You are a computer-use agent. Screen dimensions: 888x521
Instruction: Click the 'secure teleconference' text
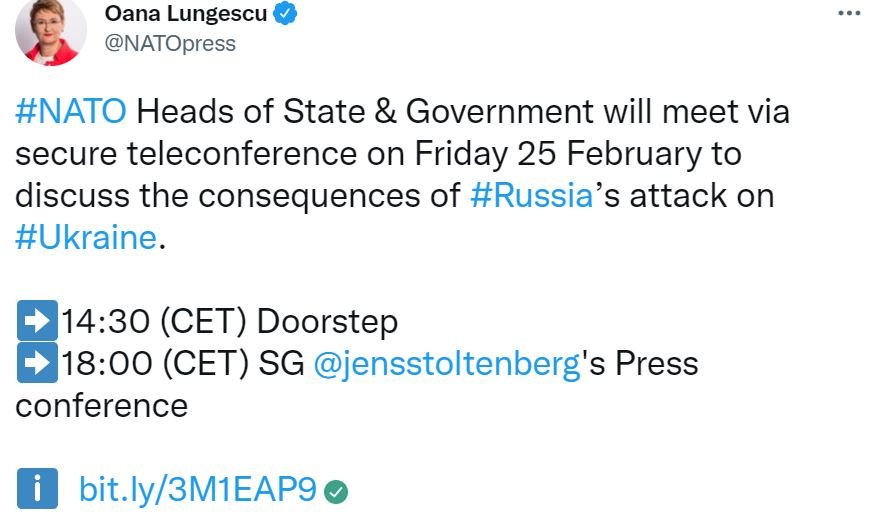tap(186, 153)
